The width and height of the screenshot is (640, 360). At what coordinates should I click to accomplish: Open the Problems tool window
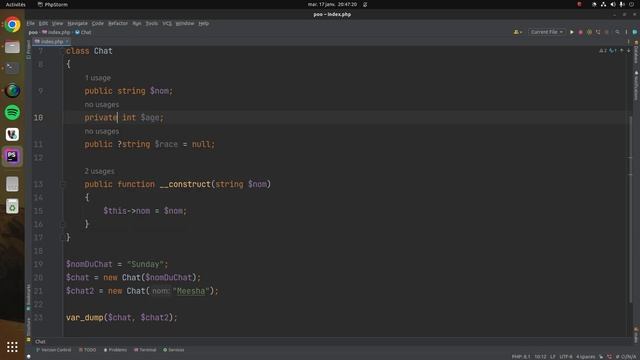[x=115, y=350]
